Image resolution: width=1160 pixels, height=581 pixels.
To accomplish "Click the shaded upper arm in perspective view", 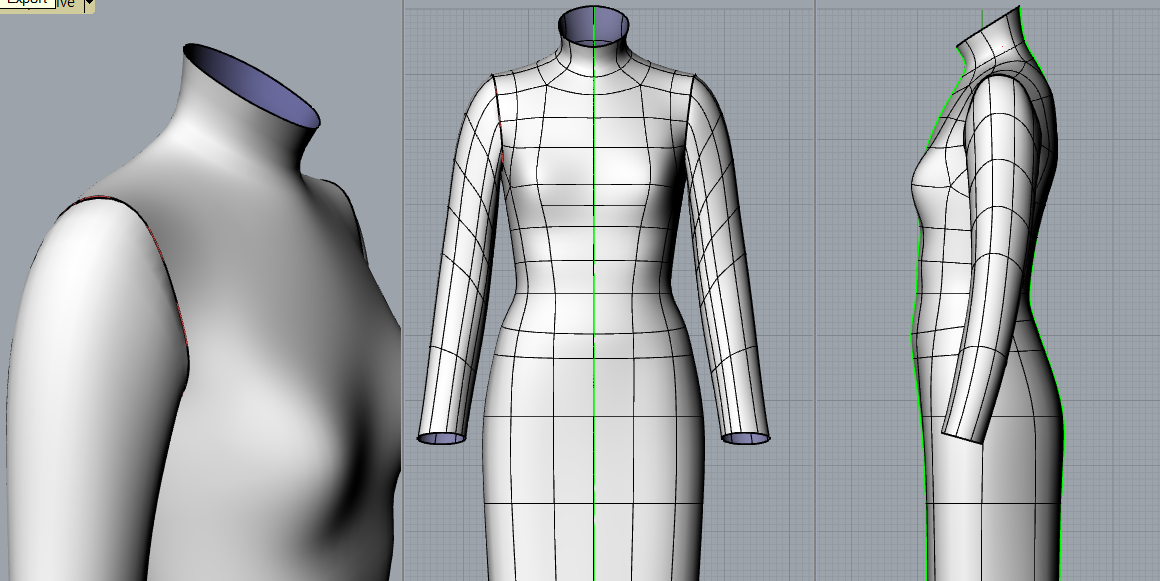I will pos(90,330).
